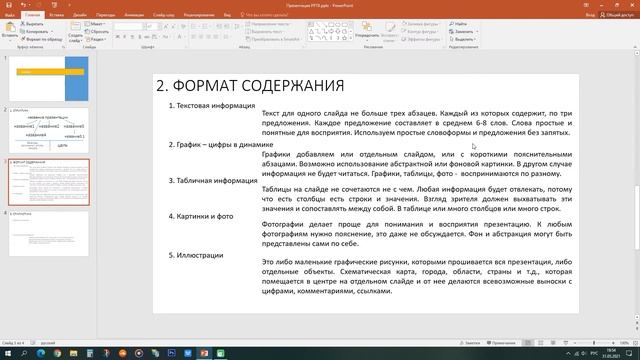
Task: Switch to the Insert (Вставка) tab
Action: pyautogui.click(x=56, y=15)
